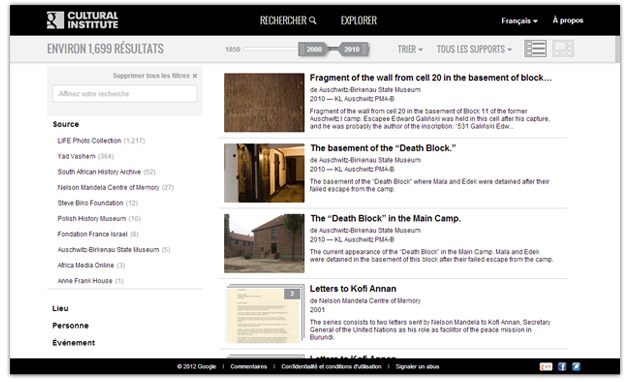Click the Affinez votre recherche field

125,94
